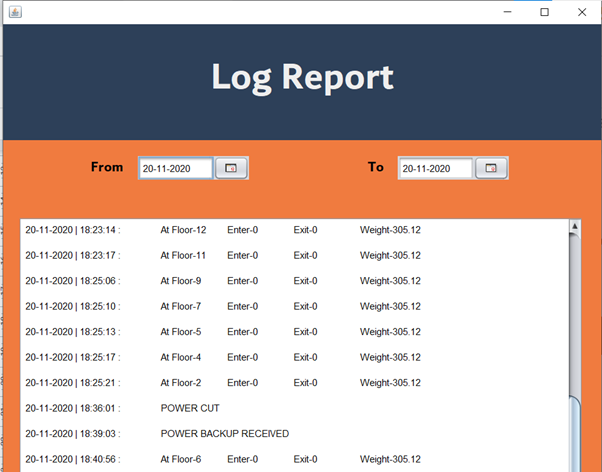
Task: Click 'Enter-0' in the Floor-12 row
Action: (243, 230)
